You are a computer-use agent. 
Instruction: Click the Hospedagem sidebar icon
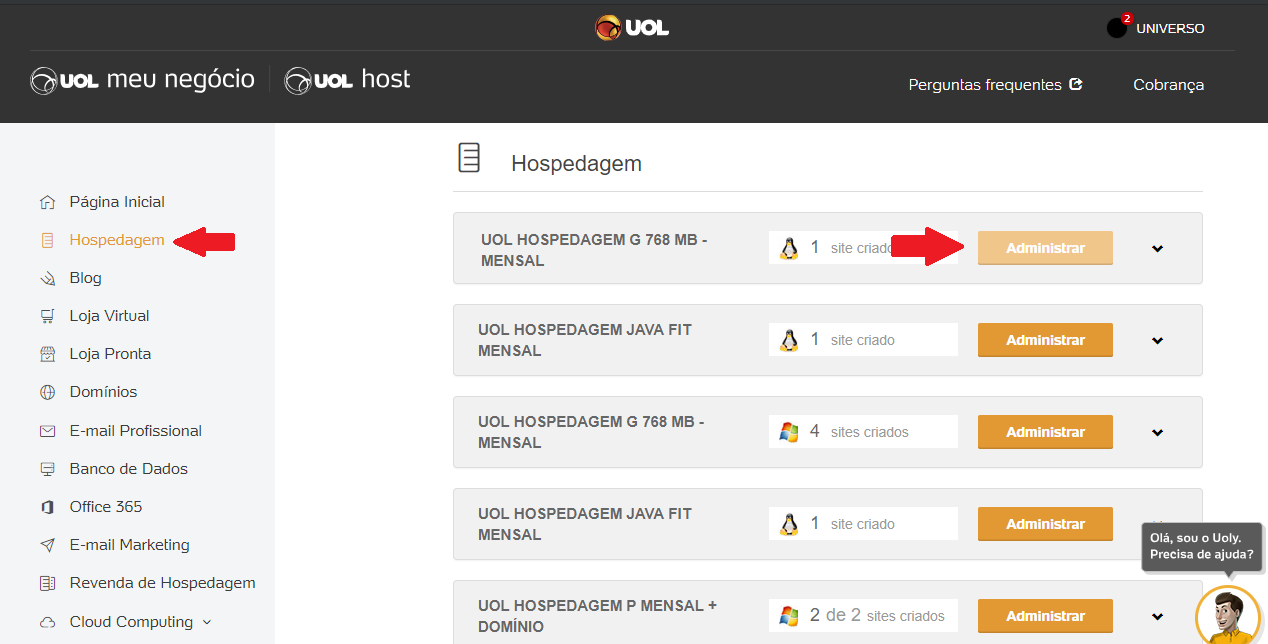click(47, 240)
